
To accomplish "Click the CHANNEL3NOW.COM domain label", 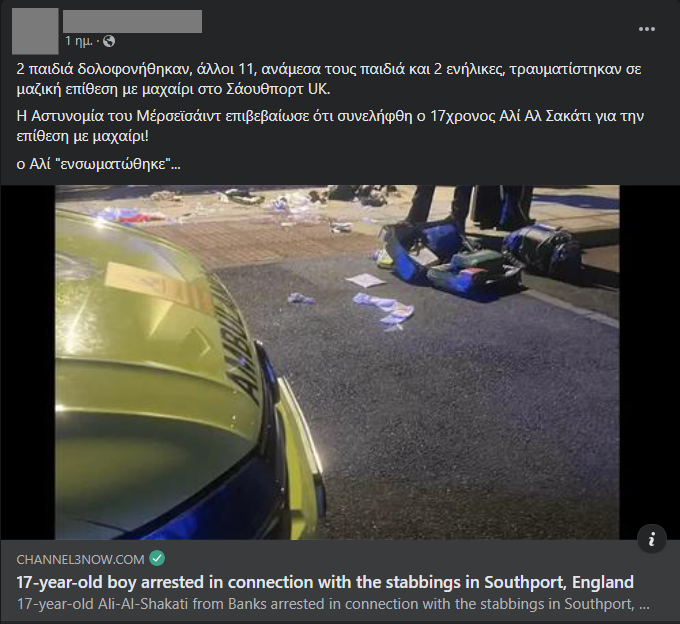I will (x=80, y=559).
